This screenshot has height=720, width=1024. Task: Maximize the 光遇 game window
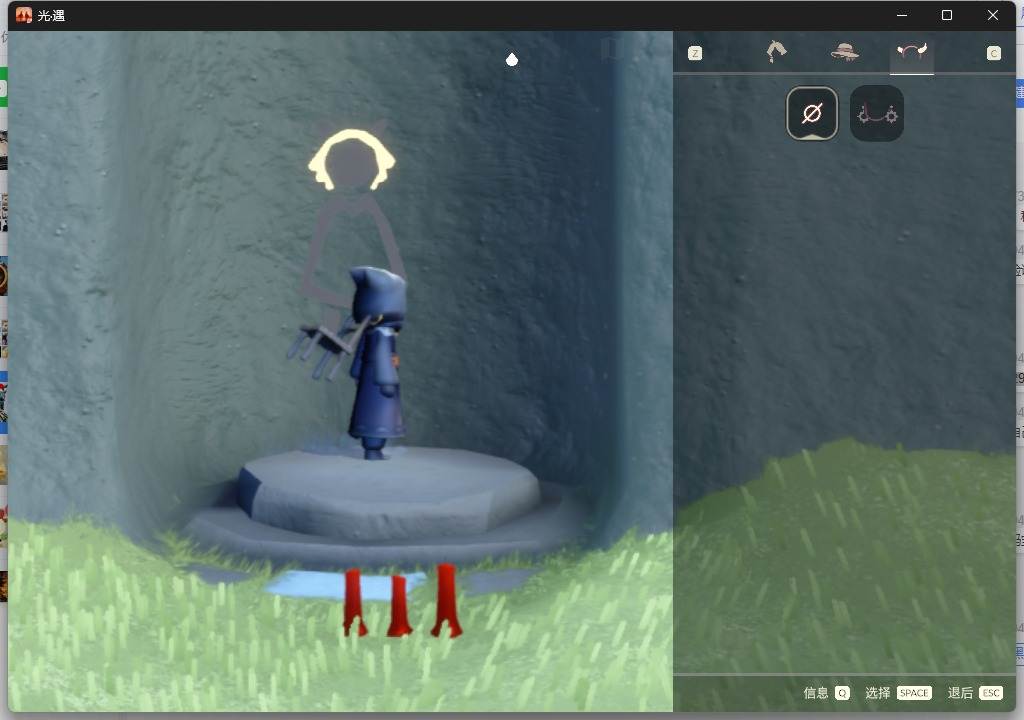pos(947,15)
